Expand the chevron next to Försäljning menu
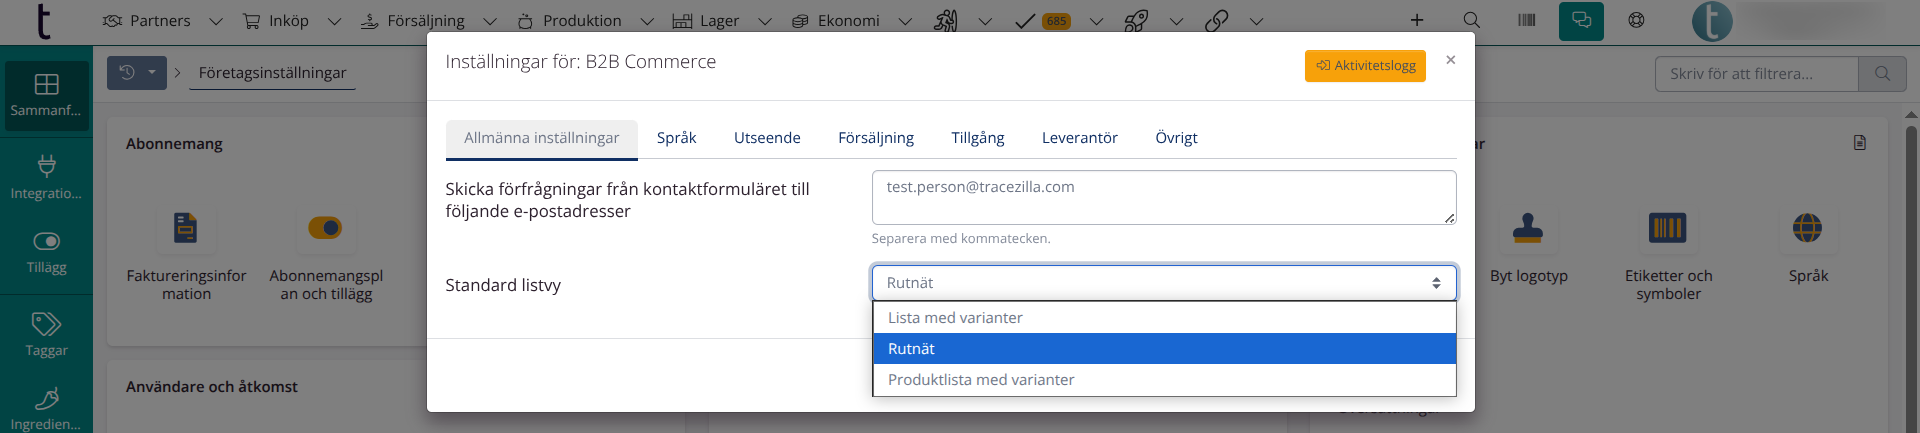The image size is (1920, 433). pyautogui.click(x=490, y=21)
